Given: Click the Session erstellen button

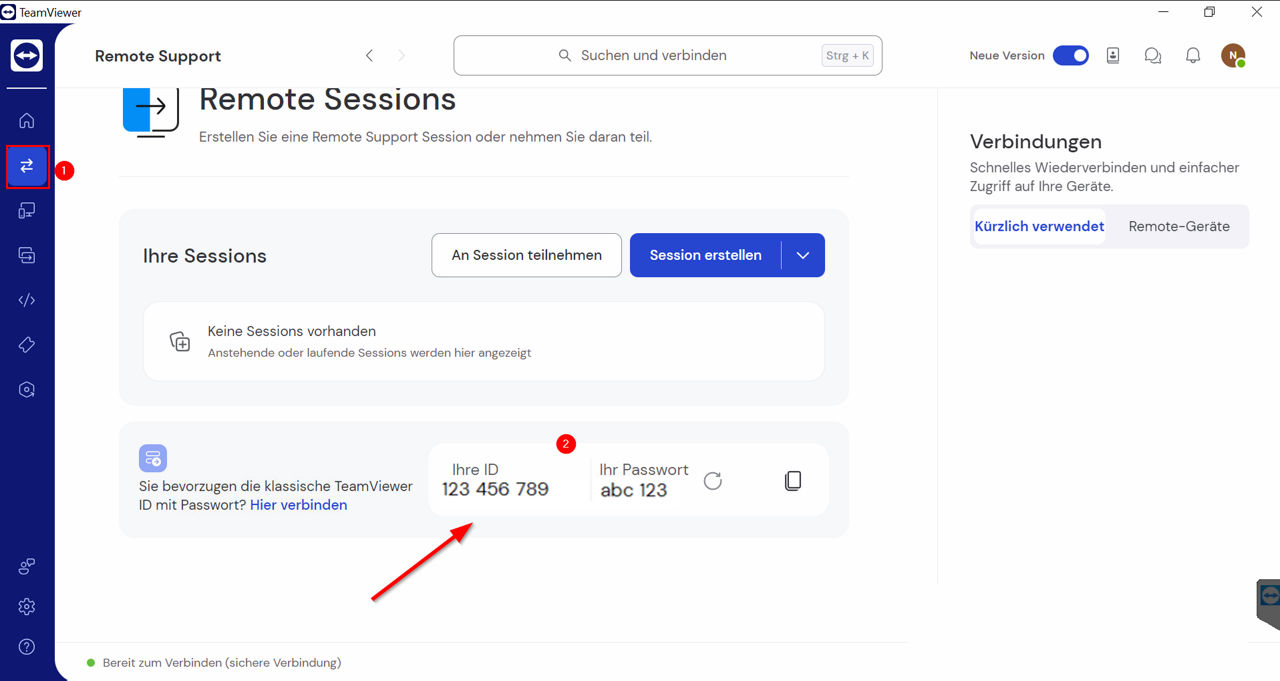Looking at the screenshot, I should [705, 255].
